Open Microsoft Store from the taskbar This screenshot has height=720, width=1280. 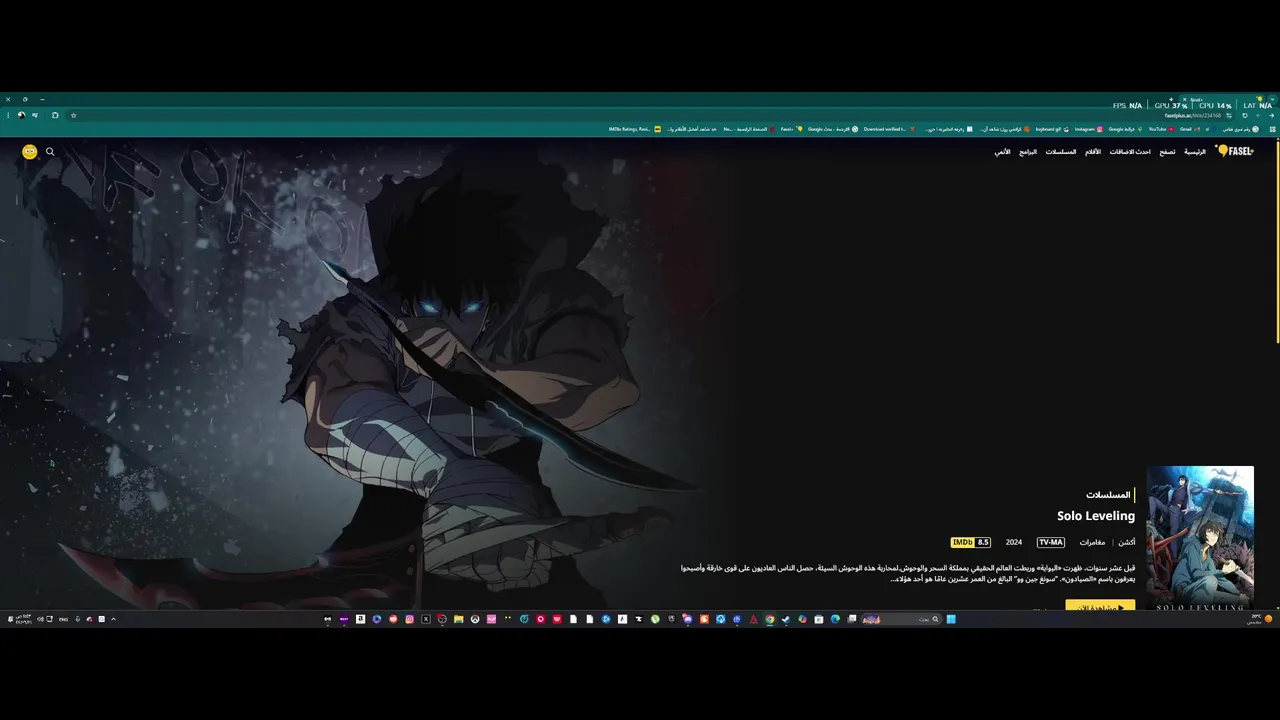818,619
